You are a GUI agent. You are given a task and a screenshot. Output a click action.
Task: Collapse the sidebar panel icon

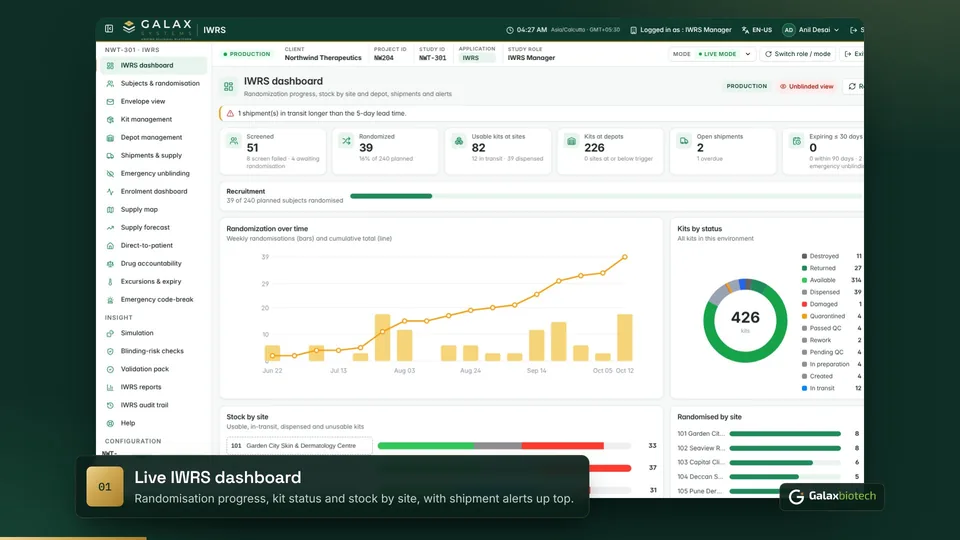point(109,29)
